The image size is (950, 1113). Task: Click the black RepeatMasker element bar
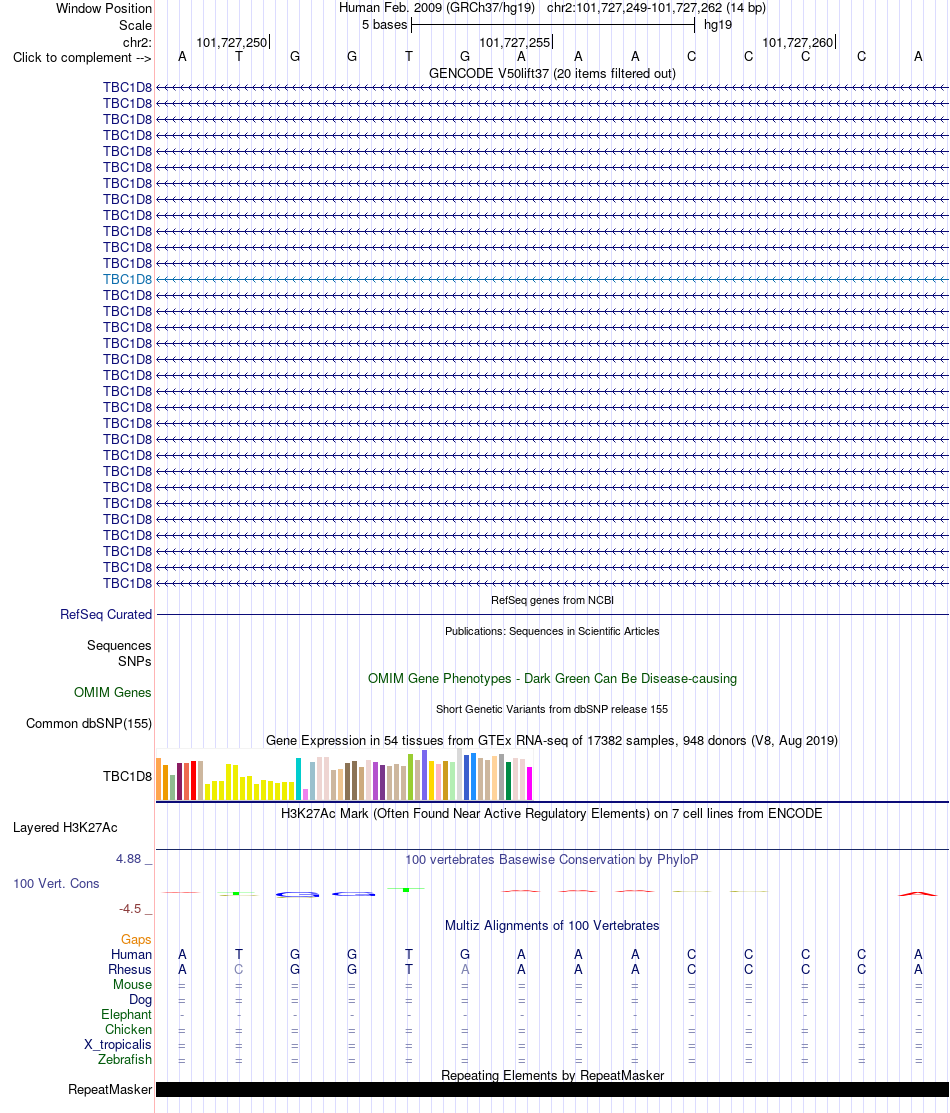[x=552, y=1090]
